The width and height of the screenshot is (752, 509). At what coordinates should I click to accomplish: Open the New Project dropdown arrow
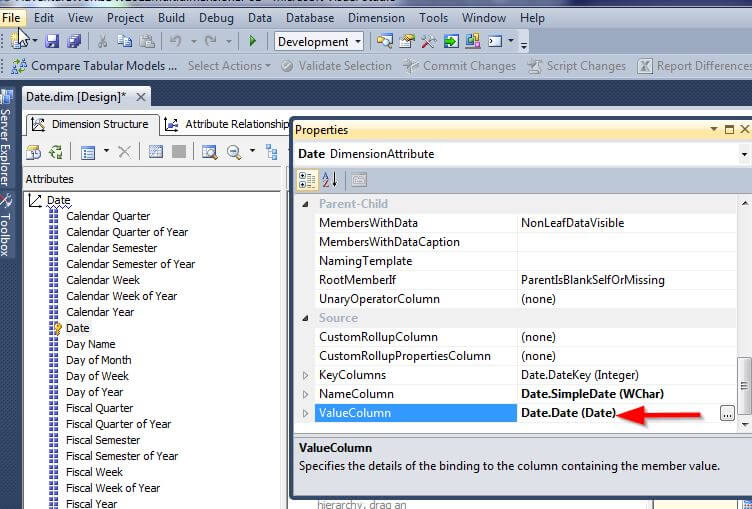click(x=35, y=42)
